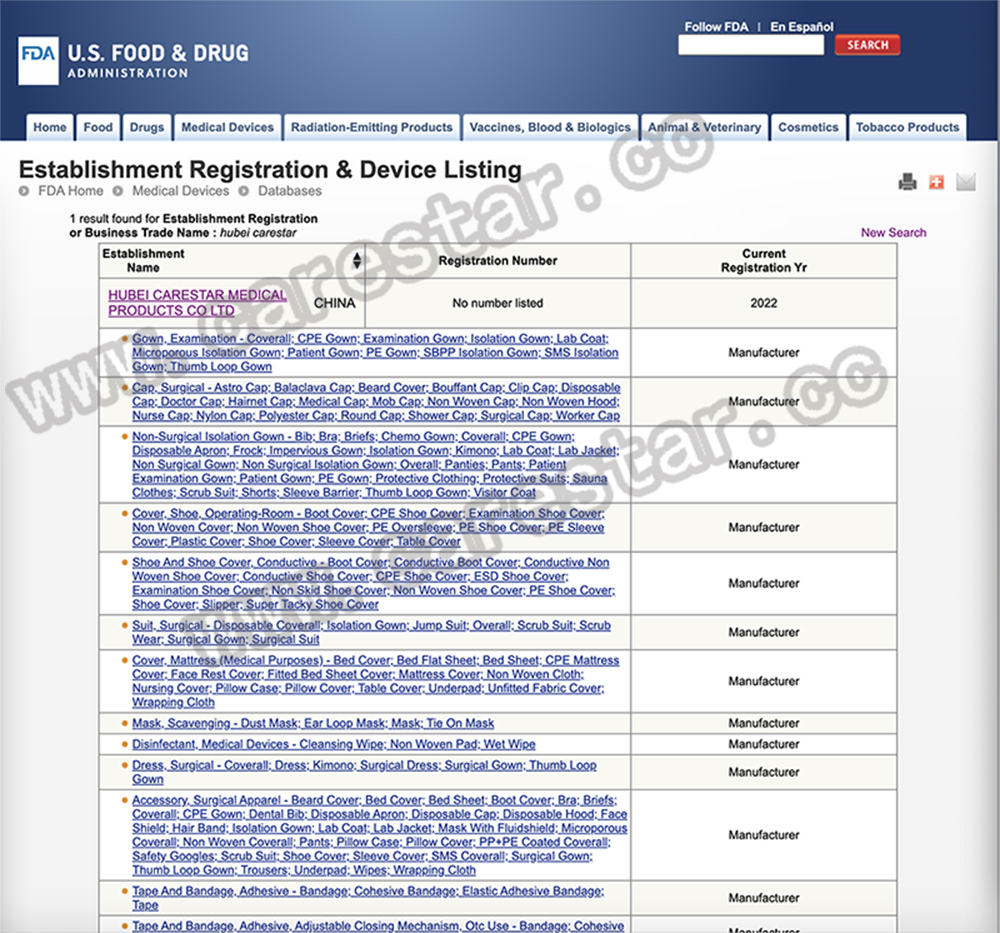This screenshot has width=1000, height=933.
Task: Click the CHINA country text
Action: coord(334,303)
